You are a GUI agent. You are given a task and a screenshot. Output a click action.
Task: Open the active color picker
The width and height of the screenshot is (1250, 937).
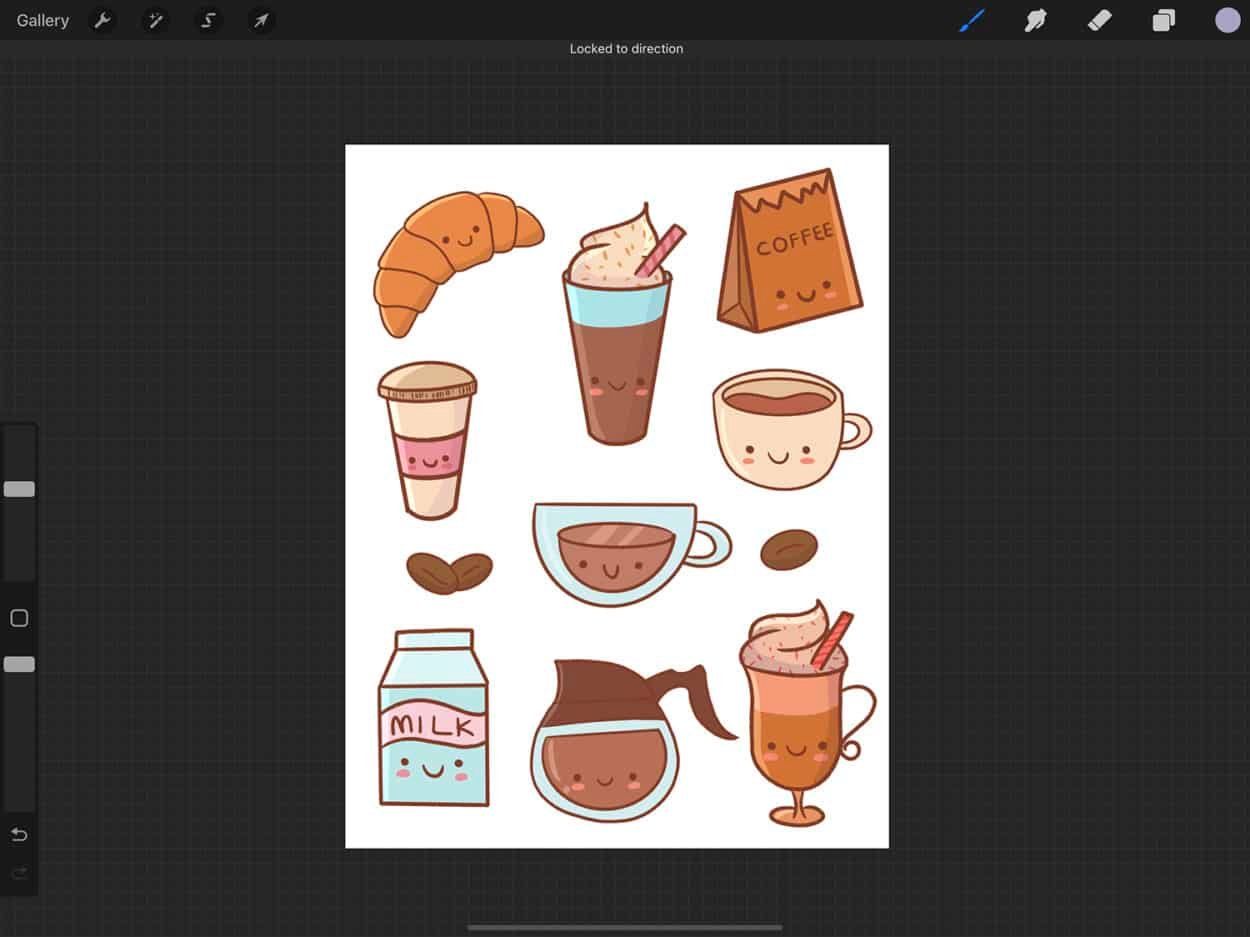pyautogui.click(x=1227, y=20)
